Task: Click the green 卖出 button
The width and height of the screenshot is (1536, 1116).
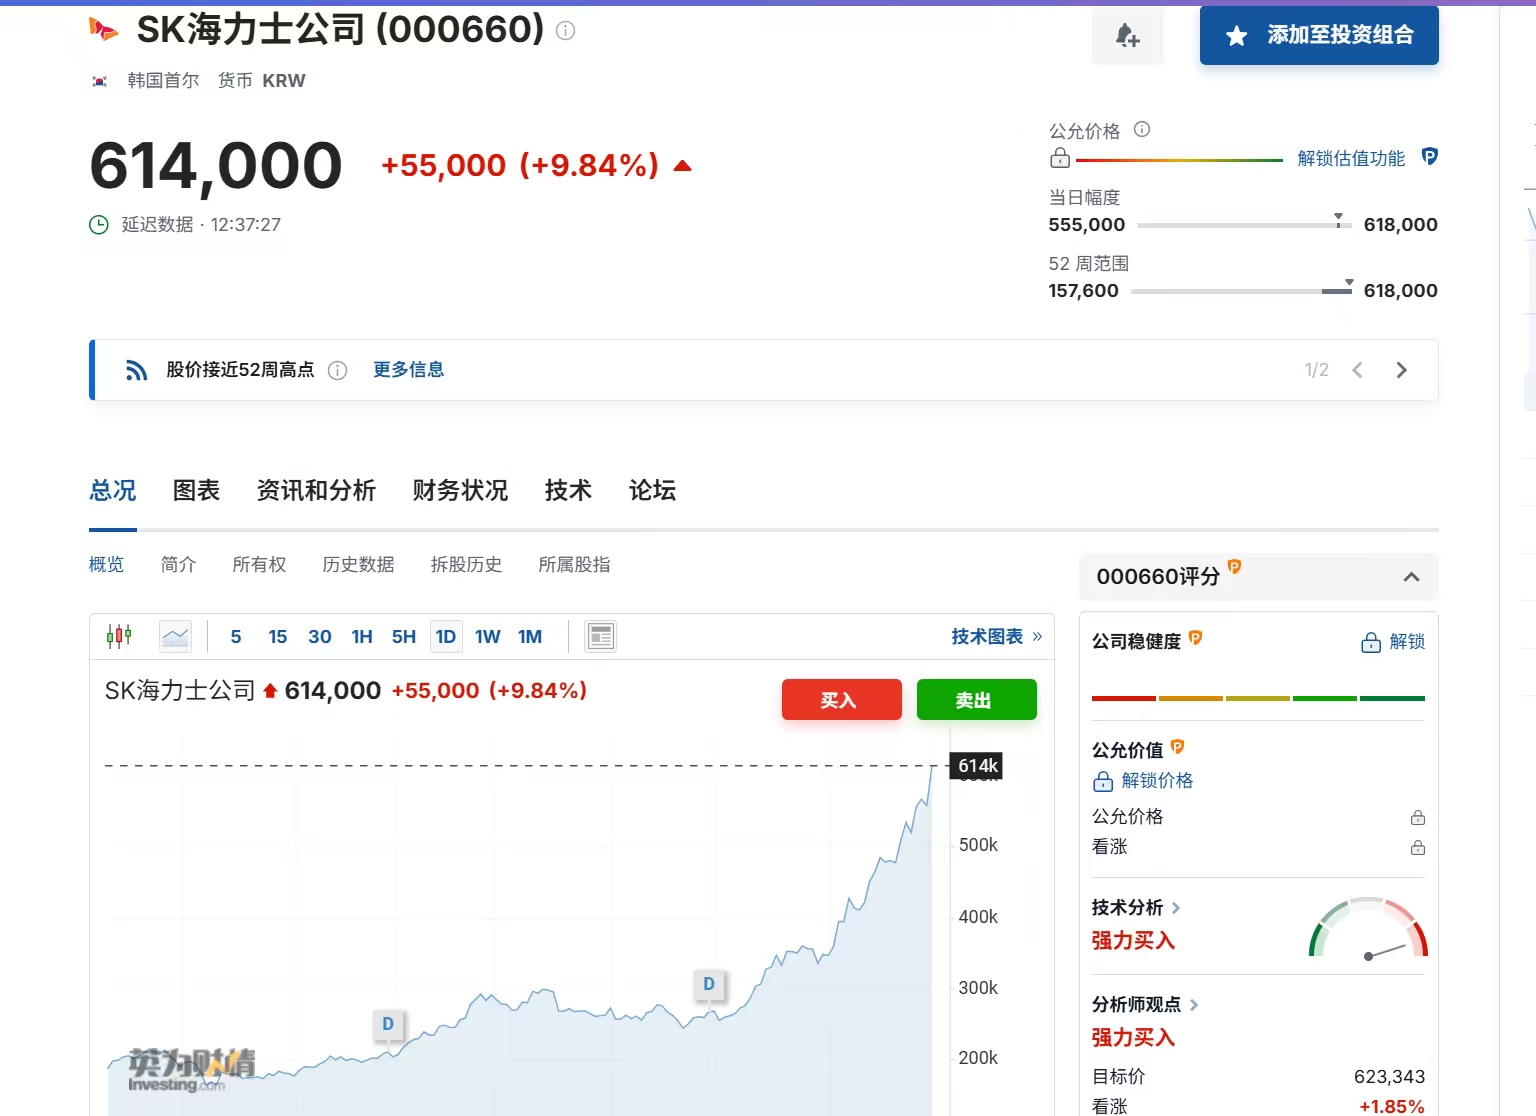Action: 976,700
